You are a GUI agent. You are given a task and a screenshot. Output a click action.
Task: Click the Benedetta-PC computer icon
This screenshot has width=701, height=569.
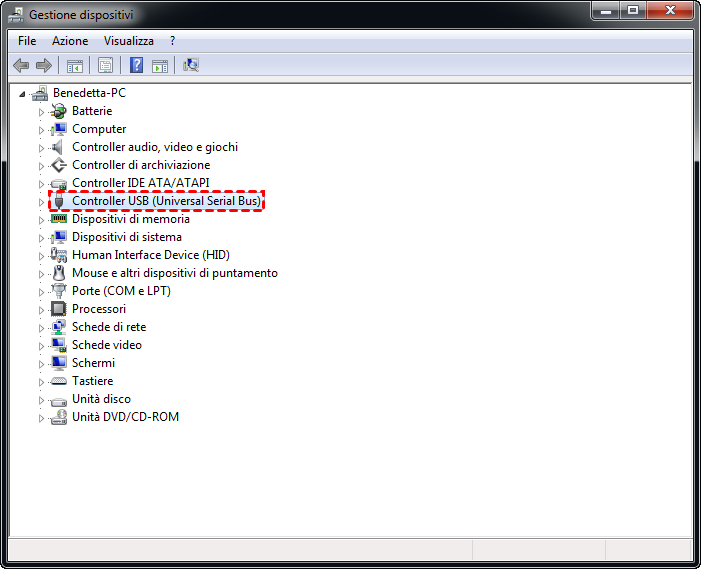tap(39, 93)
